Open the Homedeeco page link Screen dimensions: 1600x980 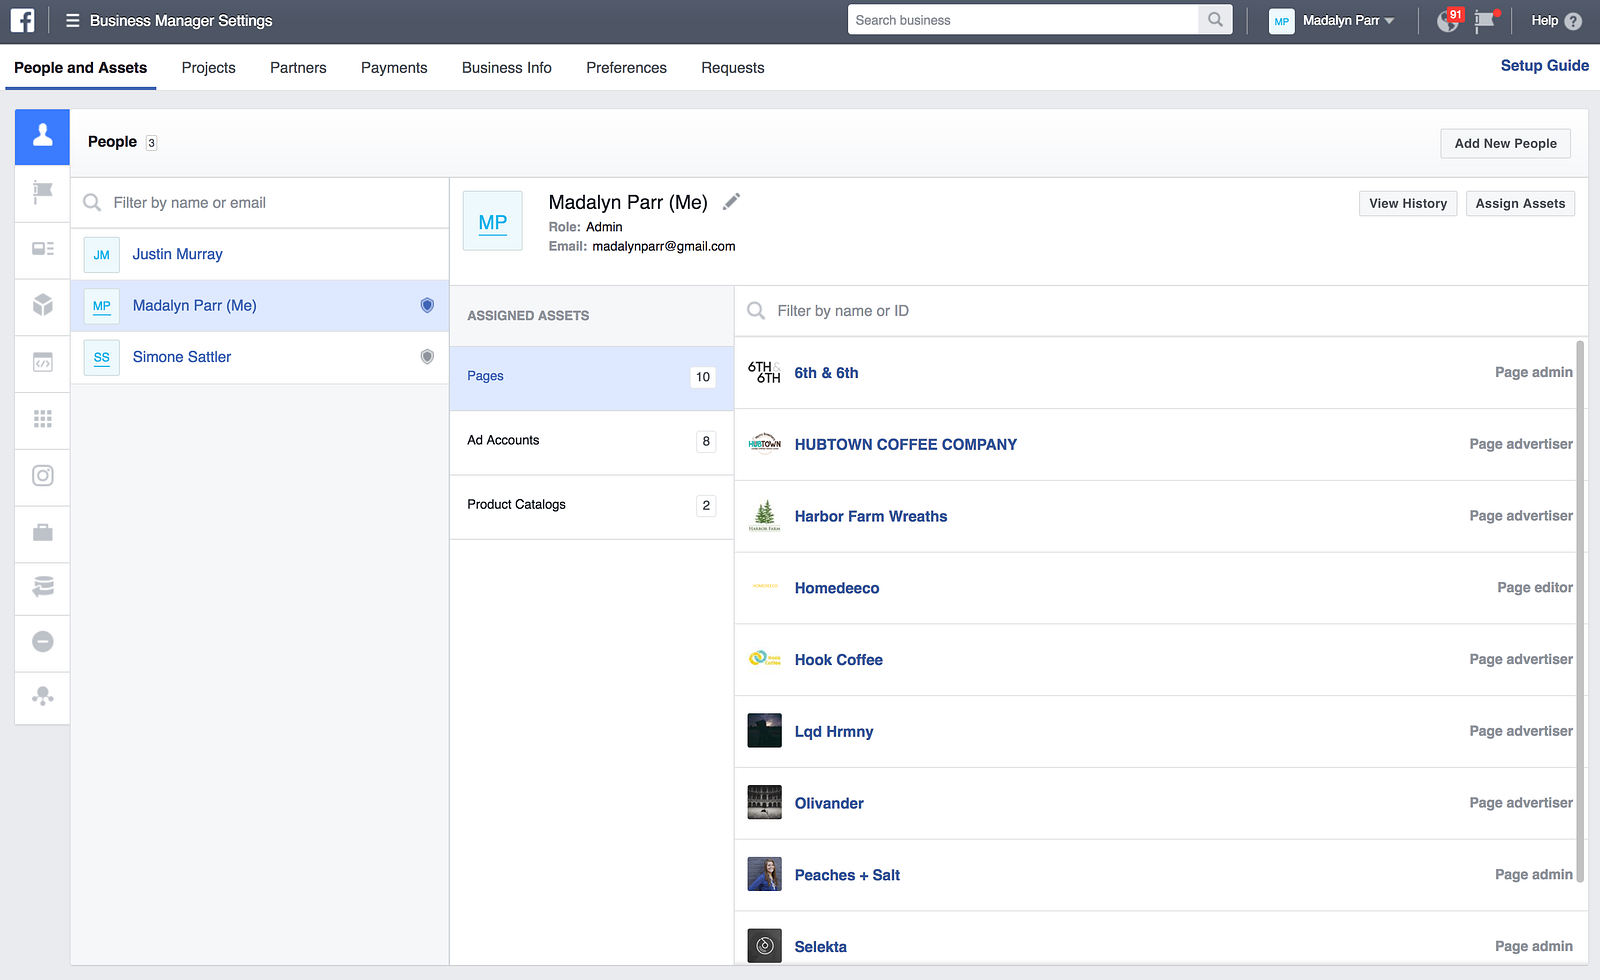(x=837, y=588)
